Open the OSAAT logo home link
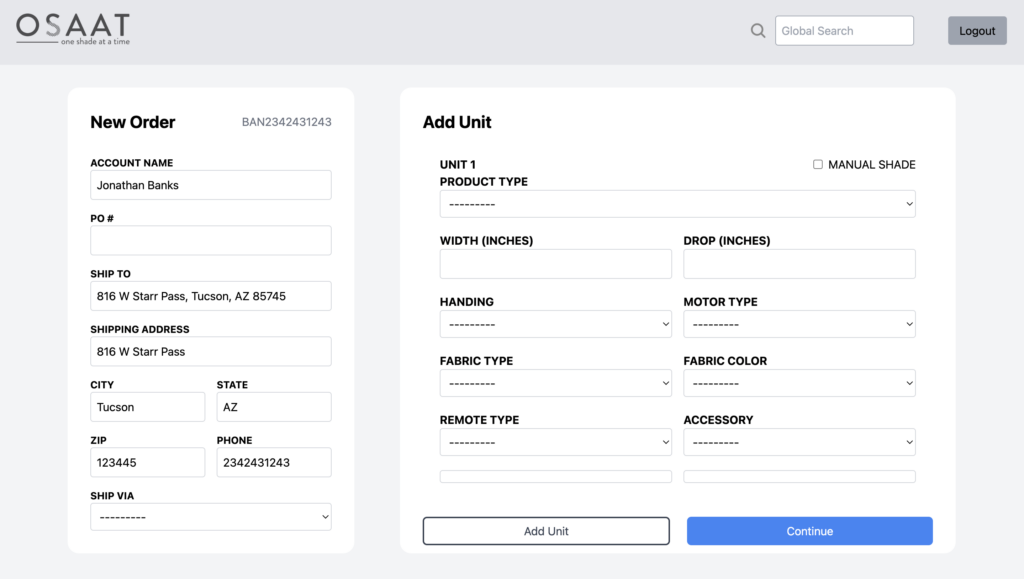Image resolution: width=1024 pixels, height=579 pixels. coord(73,29)
